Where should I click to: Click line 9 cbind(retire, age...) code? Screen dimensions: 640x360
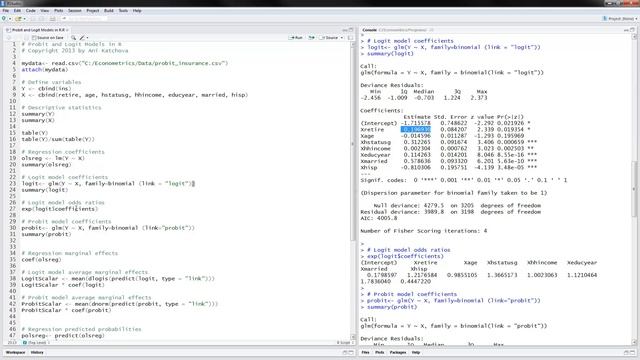click(135, 95)
